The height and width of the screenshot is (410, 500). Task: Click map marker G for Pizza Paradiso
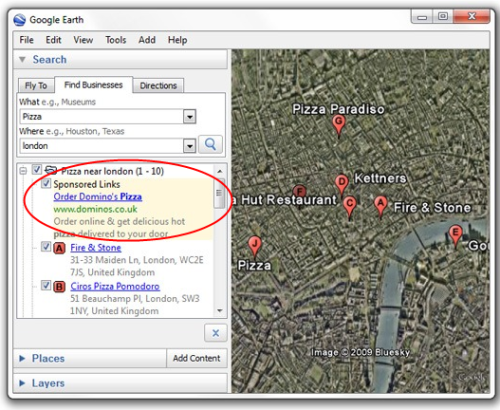point(339,126)
